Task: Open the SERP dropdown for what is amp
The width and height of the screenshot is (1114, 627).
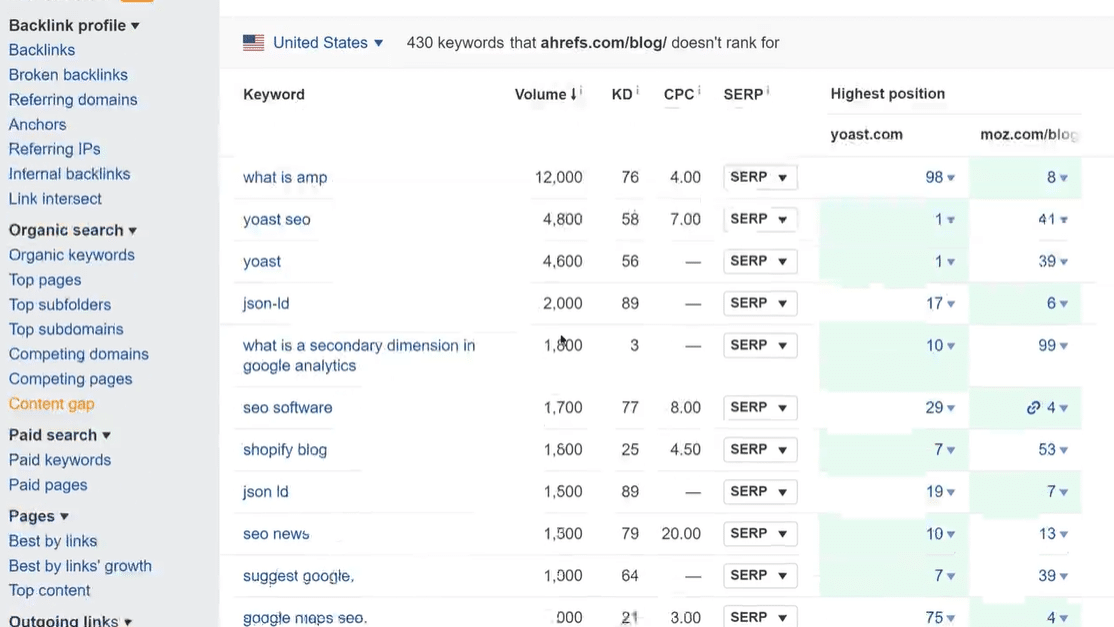Action: pyautogui.click(x=759, y=177)
